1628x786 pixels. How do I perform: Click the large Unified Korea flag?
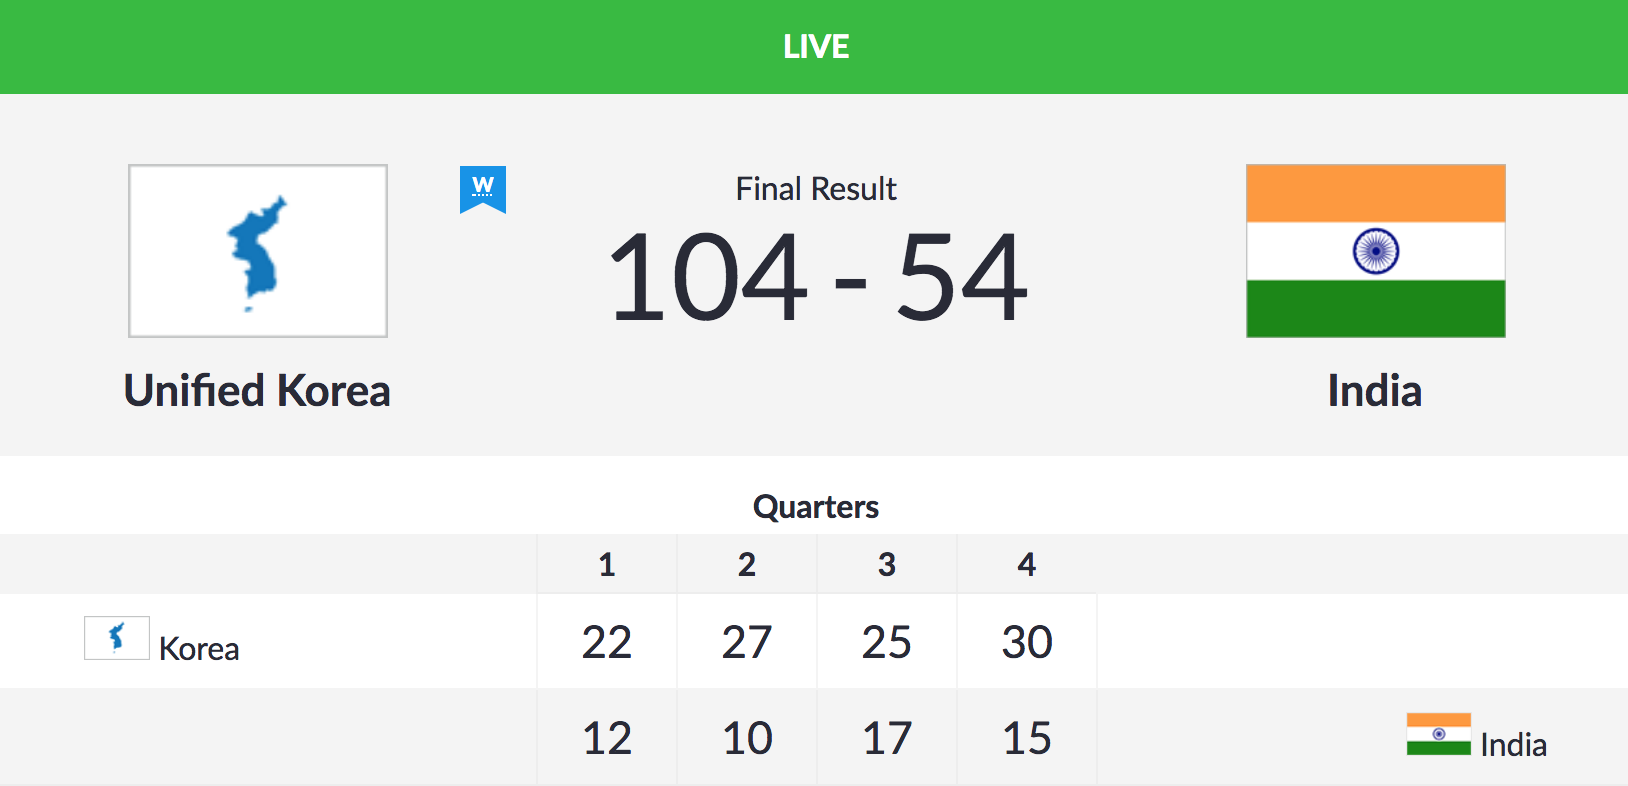point(258,251)
